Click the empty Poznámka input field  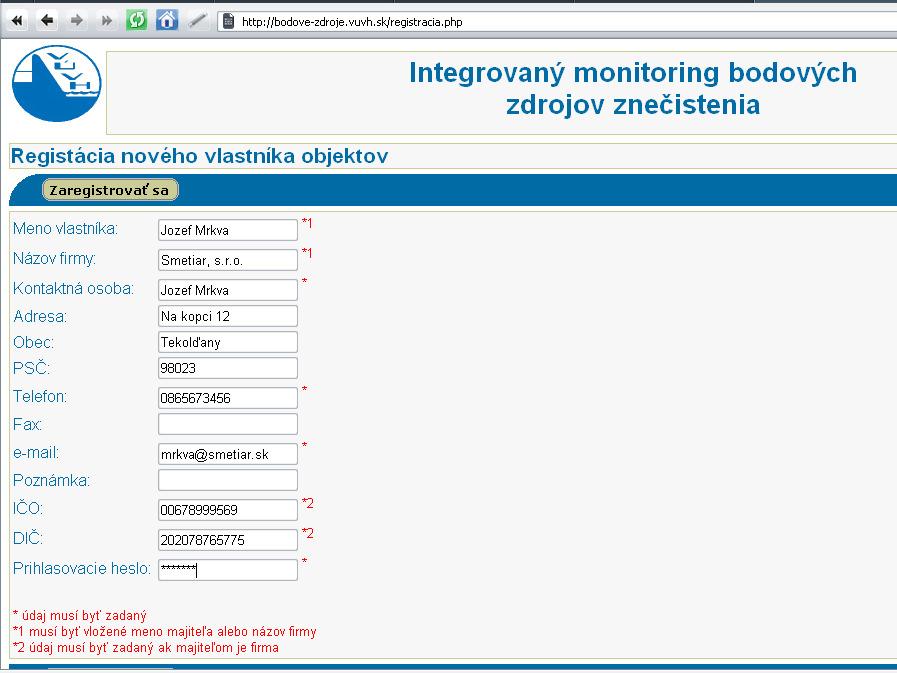tap(228, 480)
